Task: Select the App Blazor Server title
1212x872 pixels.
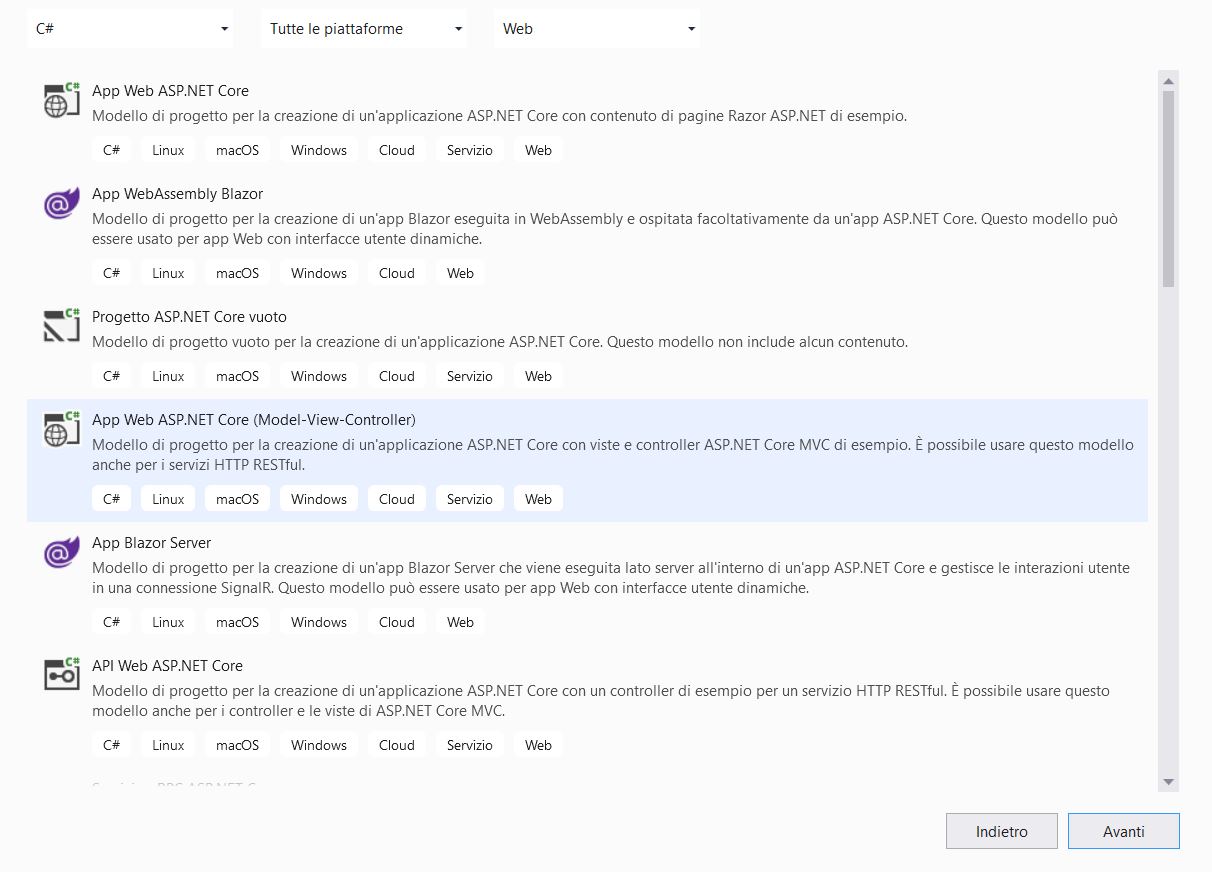Action: point(151,542)
